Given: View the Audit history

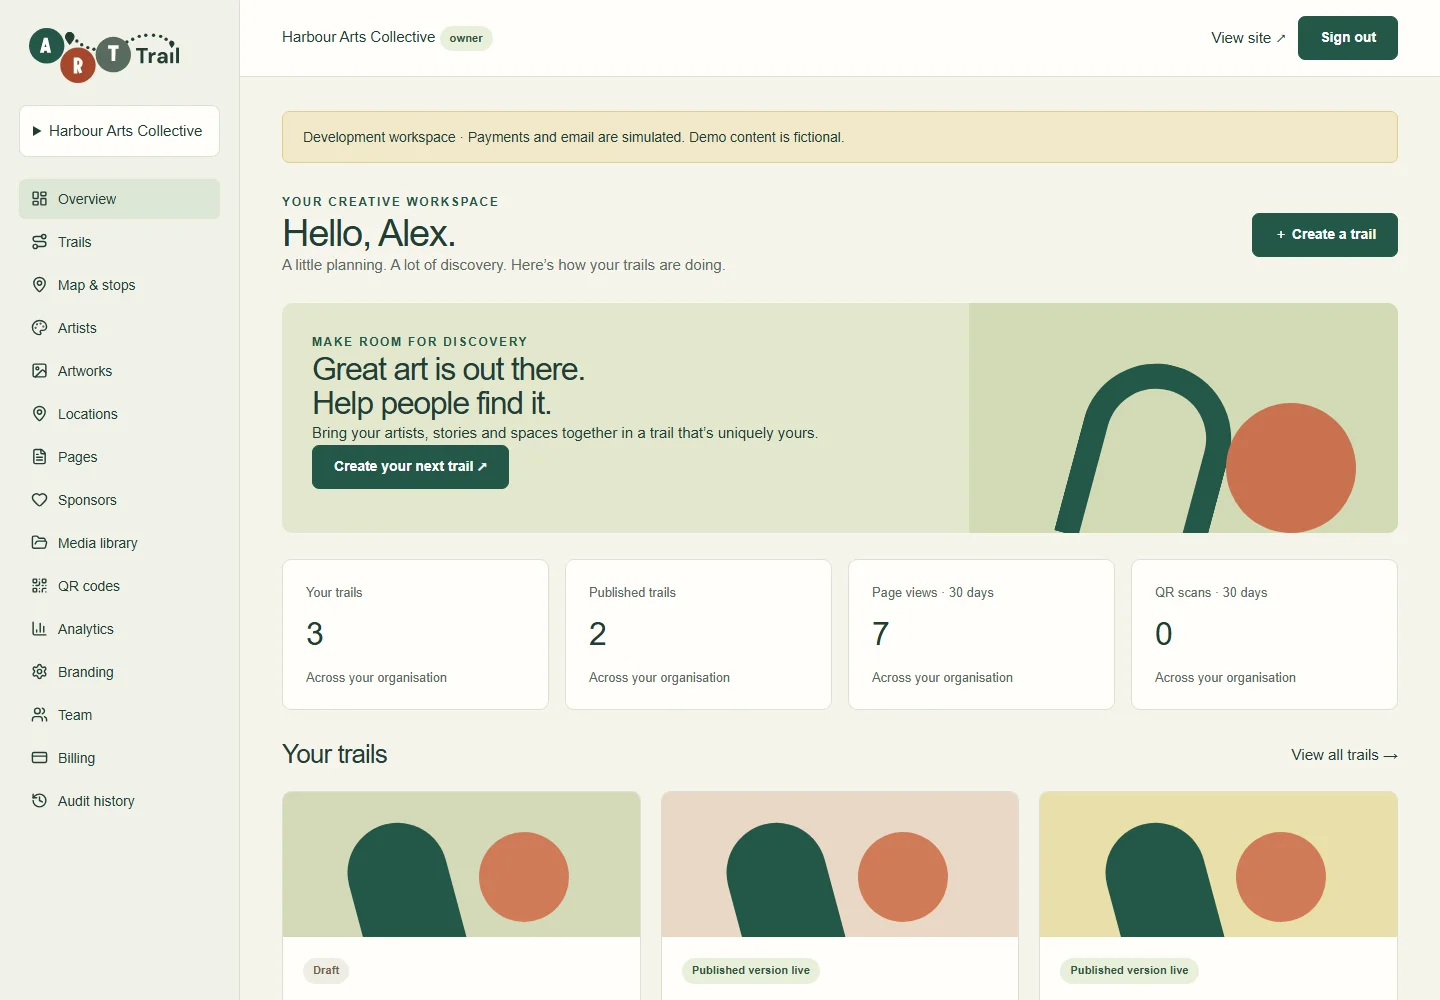Looking at the screenshot, I should click(x=119, y=801).
